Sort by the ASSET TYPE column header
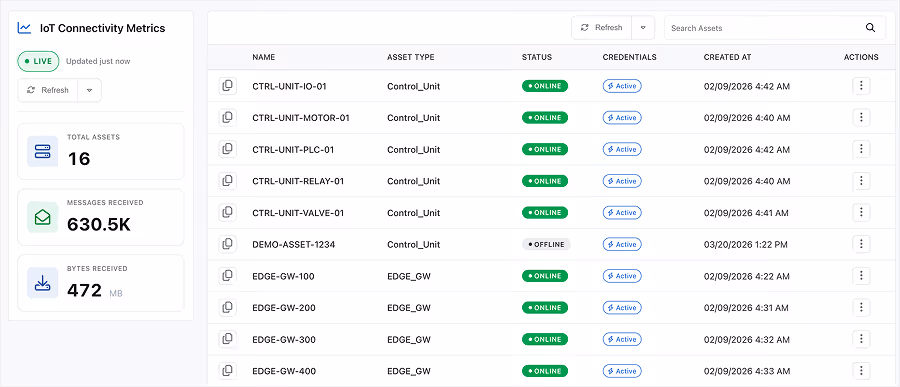 coord(410,57)
